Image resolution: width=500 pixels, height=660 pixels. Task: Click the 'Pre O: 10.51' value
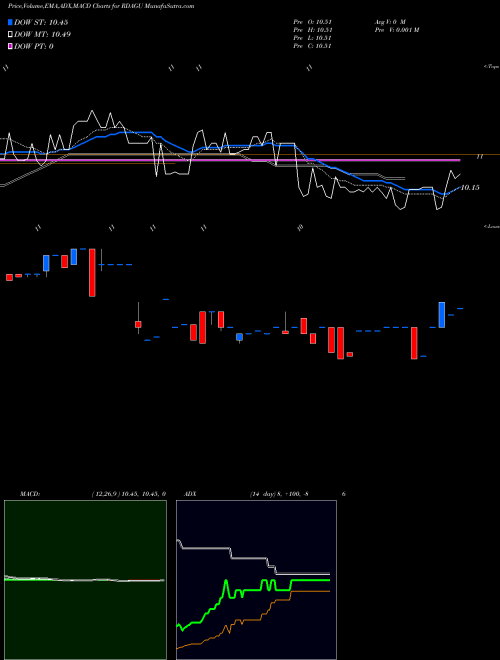(313, 21)
